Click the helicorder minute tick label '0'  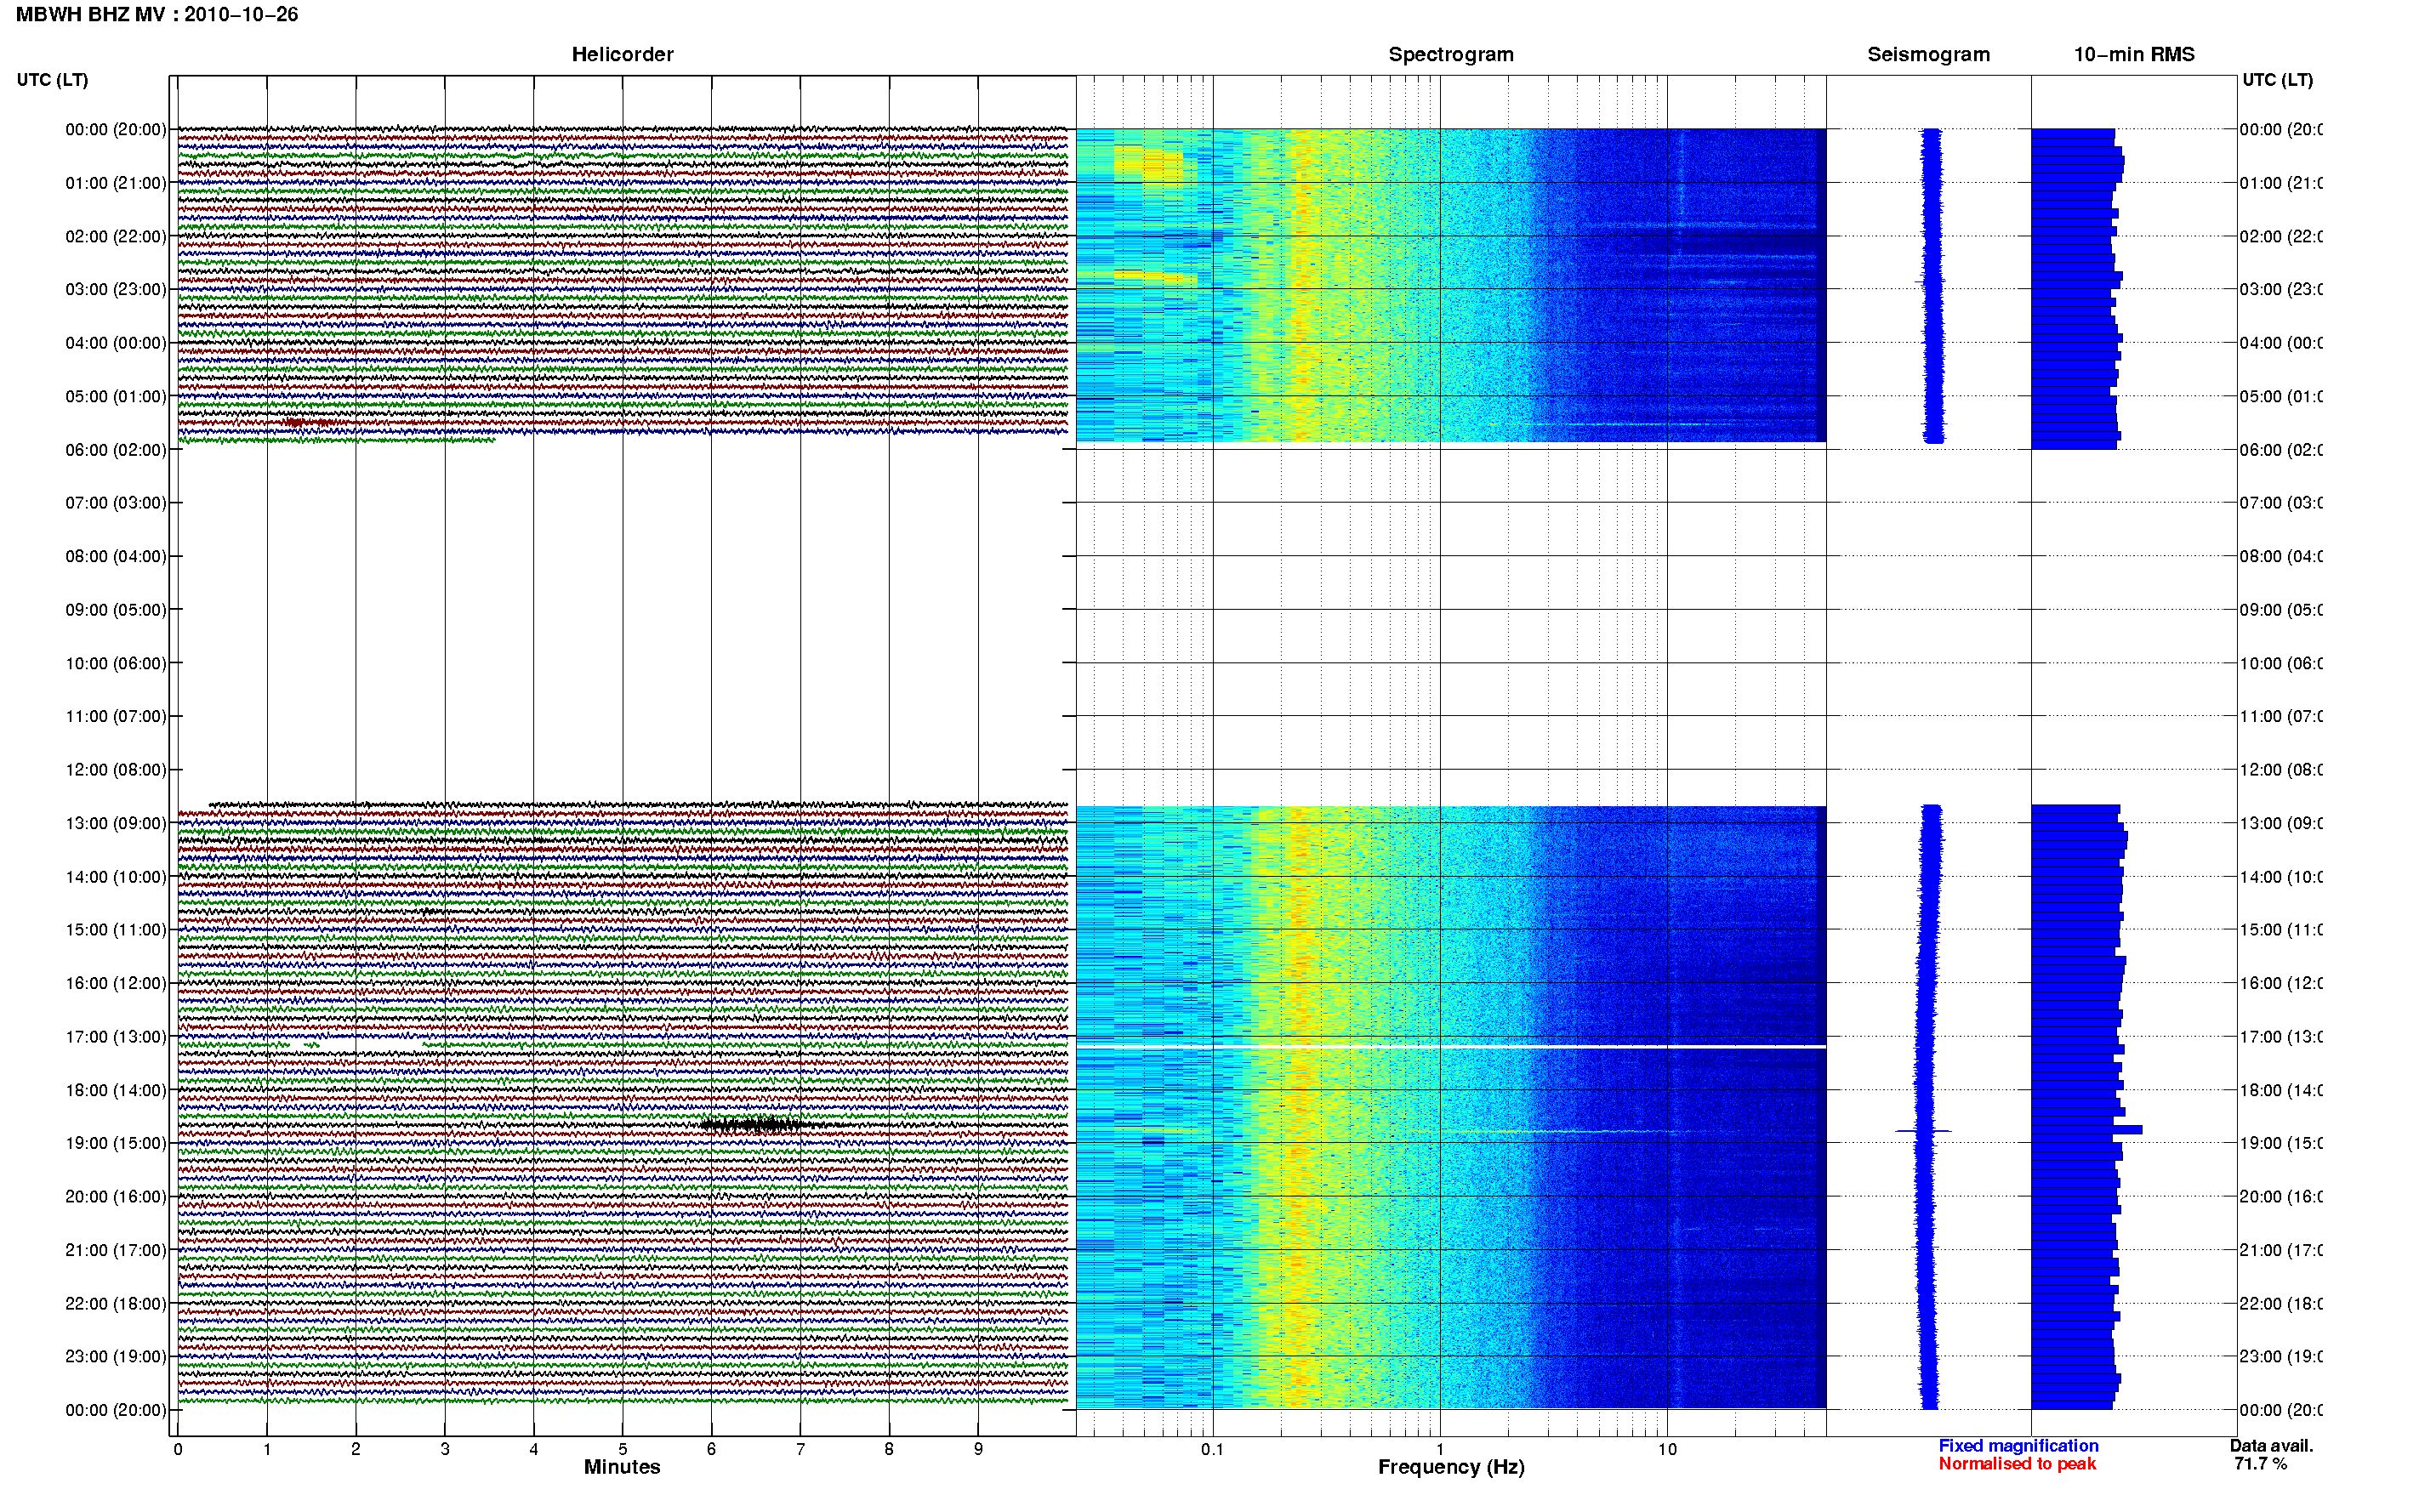pos(178,1449)
